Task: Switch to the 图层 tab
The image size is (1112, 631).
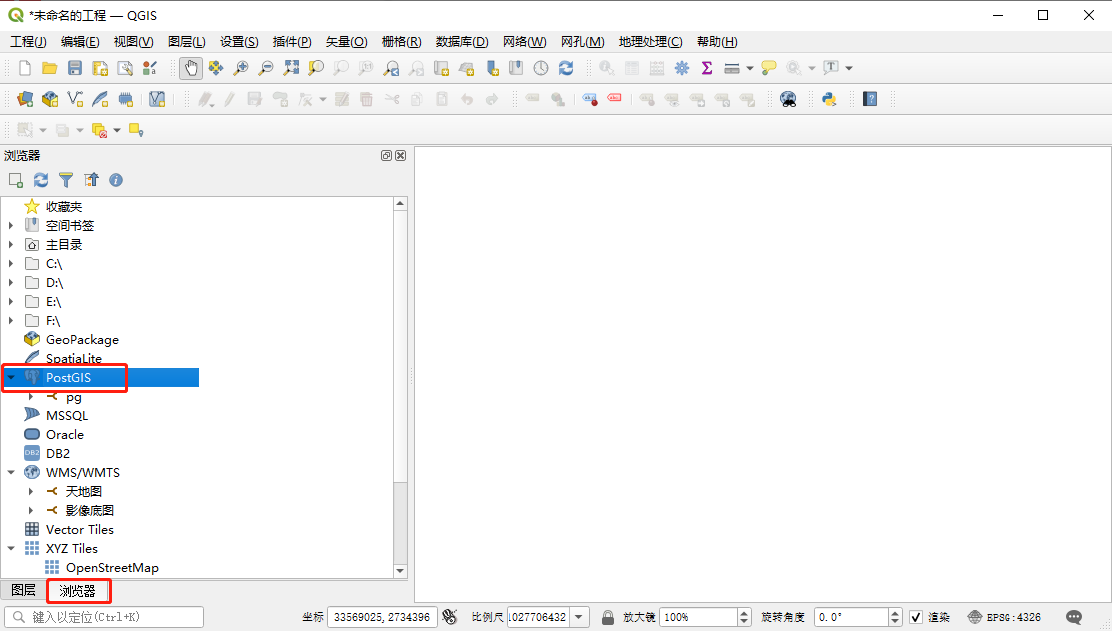Action: click(23, 590)
